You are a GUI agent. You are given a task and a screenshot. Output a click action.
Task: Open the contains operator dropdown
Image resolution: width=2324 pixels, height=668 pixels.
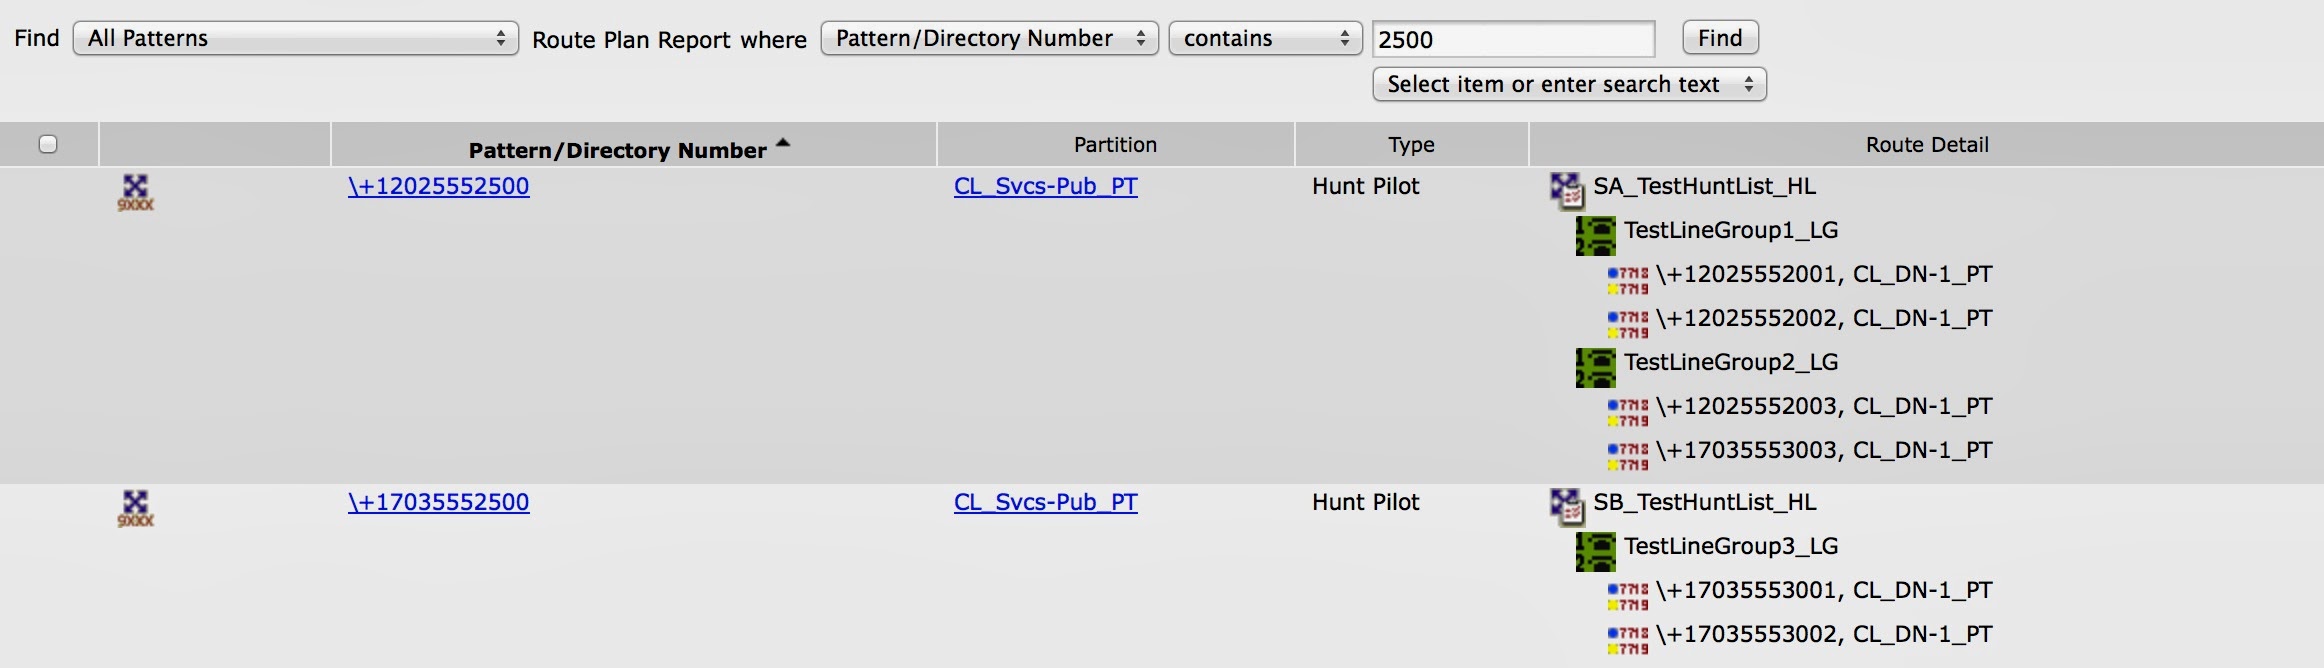click(x=1265, y=38)
